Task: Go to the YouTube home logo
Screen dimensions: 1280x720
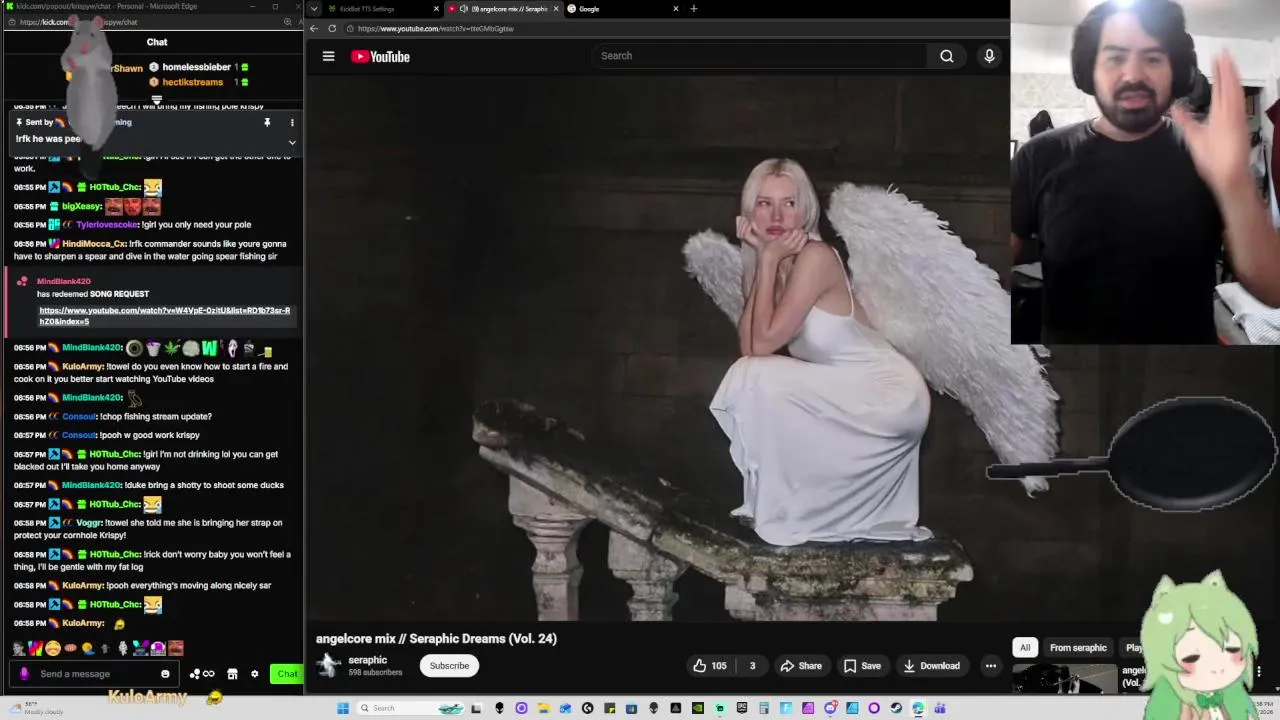Action: (380, 57)
